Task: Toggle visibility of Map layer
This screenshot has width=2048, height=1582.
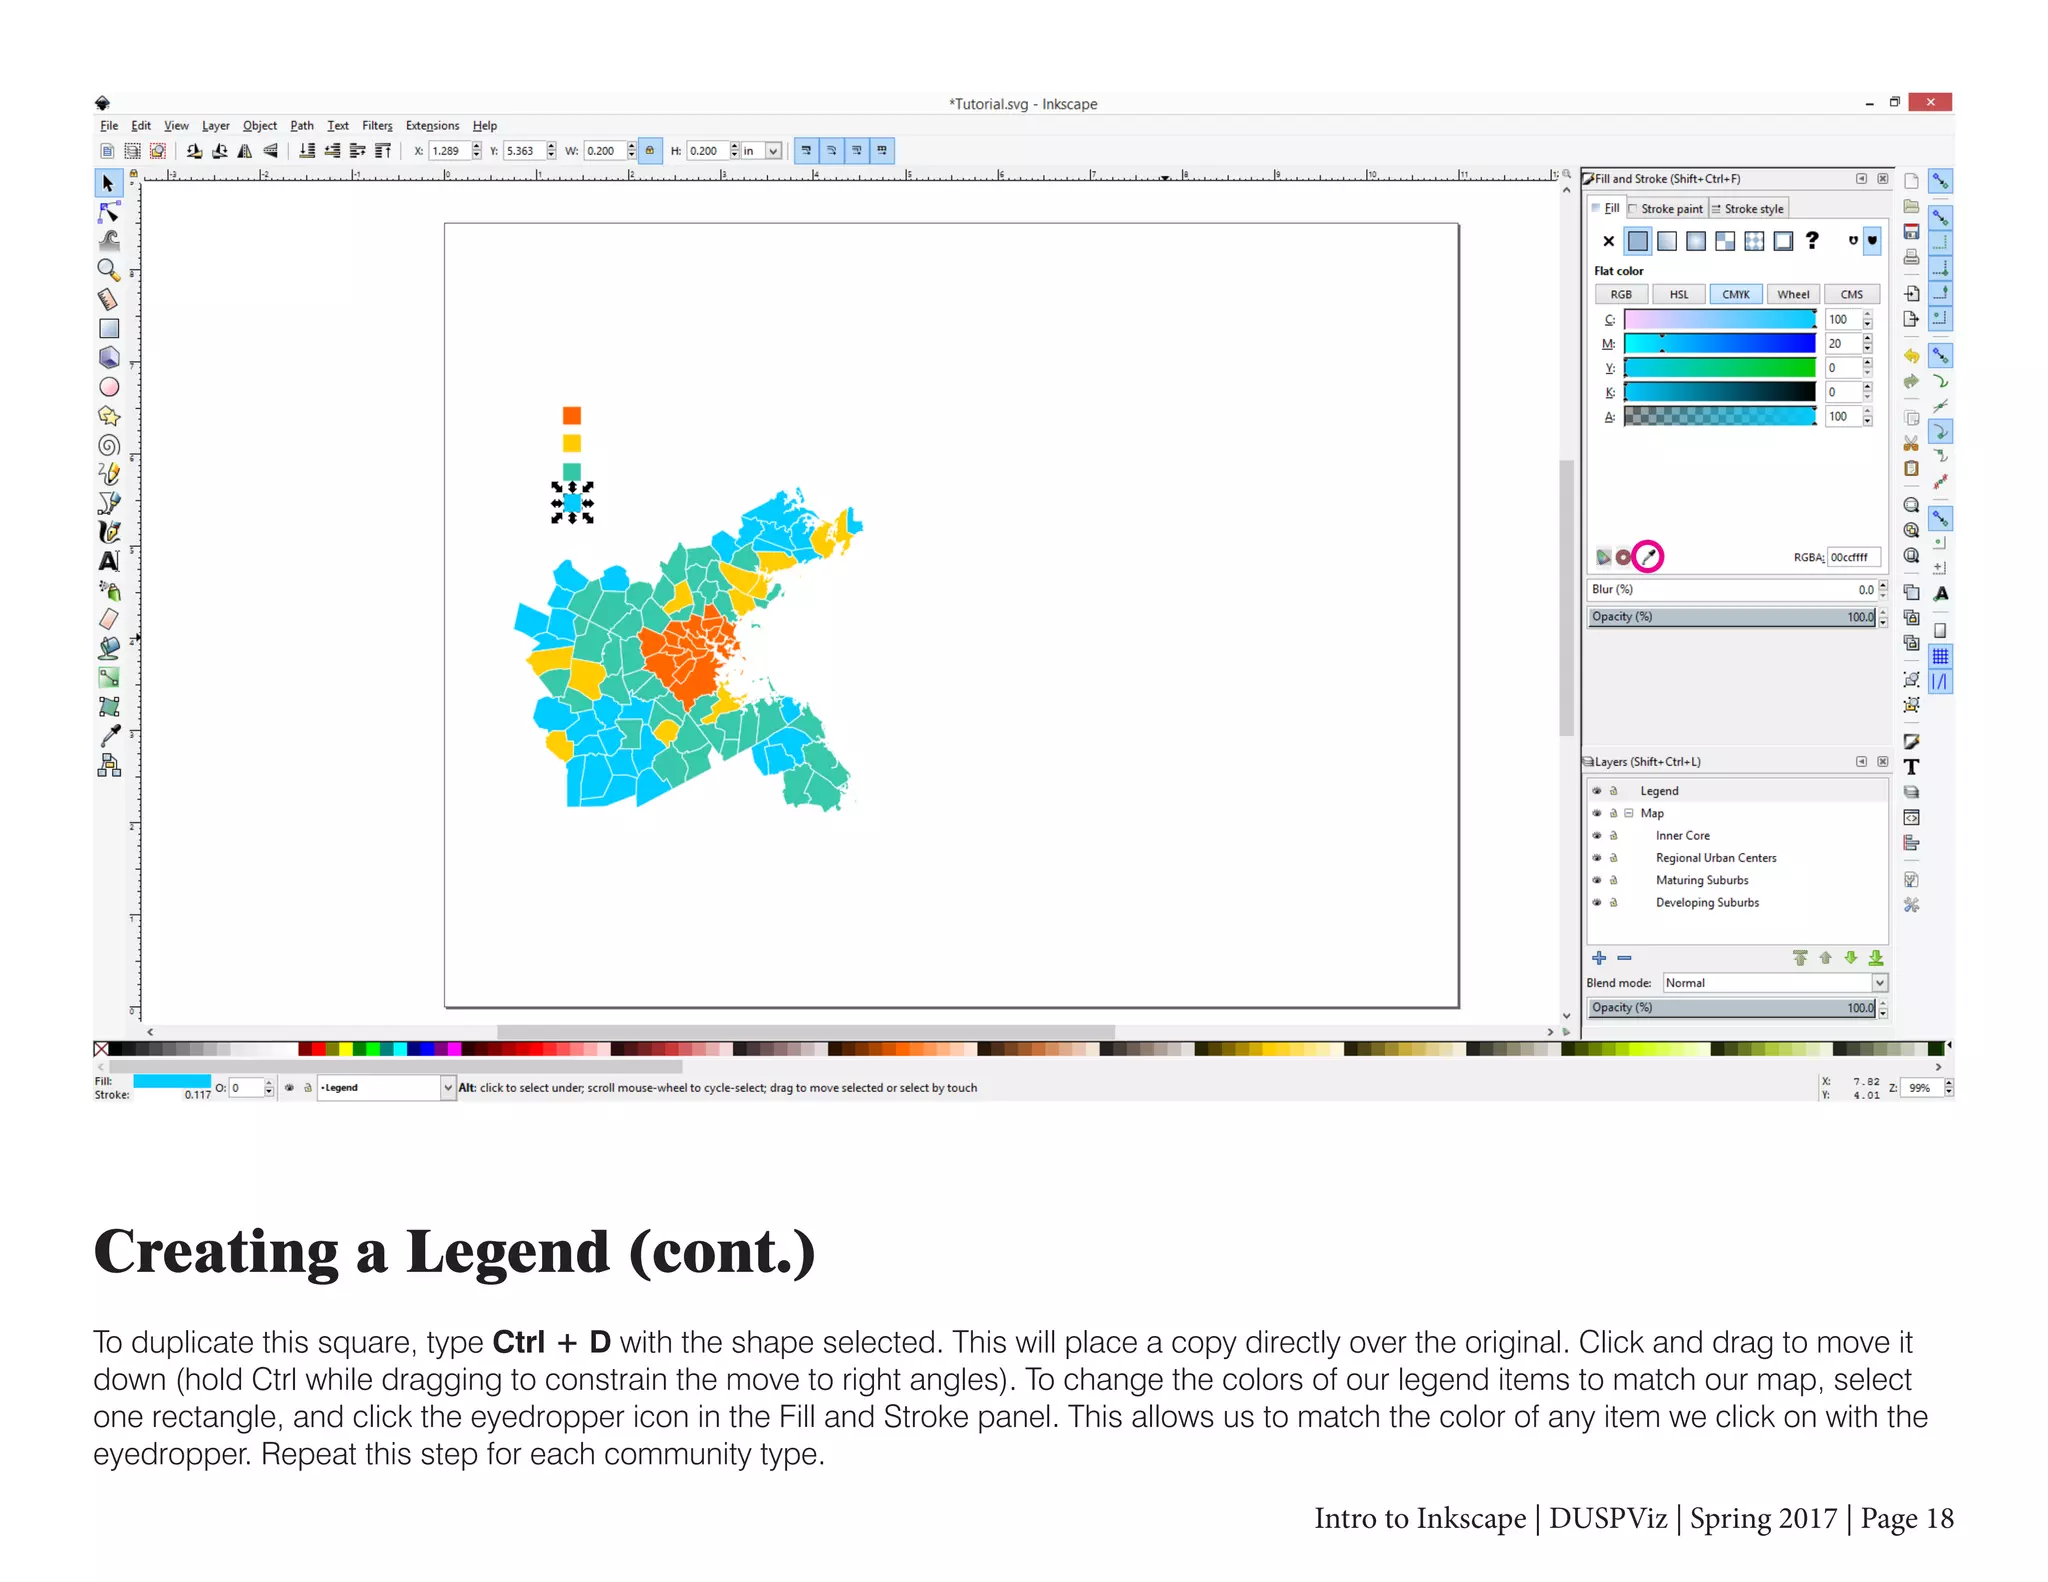Action: tap(1597, 813)
